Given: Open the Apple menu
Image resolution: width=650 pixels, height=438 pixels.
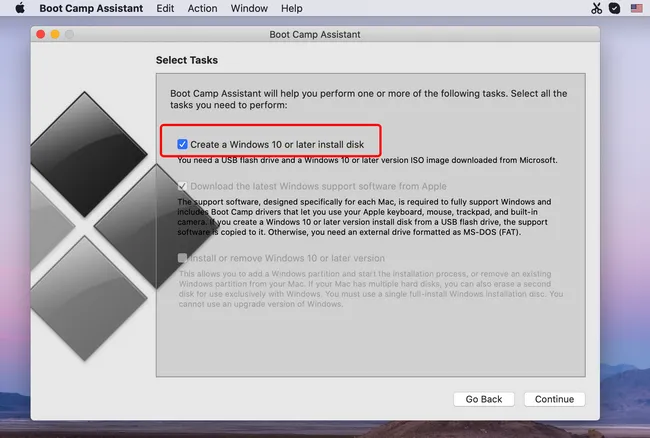Looking at the screenshot, I should click(19, 8).
